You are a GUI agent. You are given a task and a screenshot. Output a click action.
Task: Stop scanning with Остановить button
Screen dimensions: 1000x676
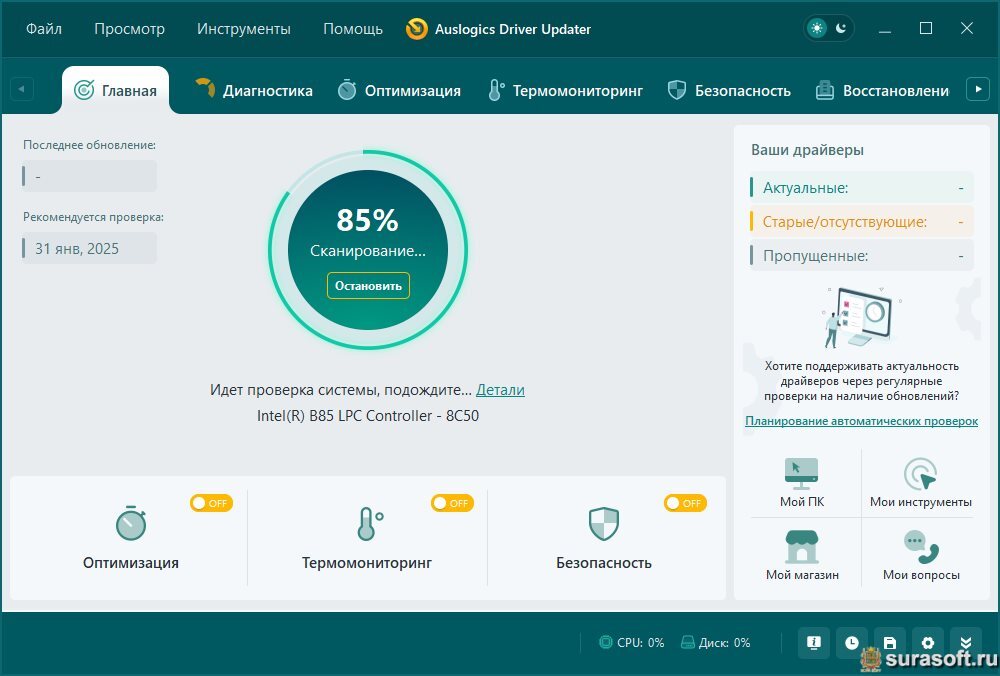[x=368, y=286]
